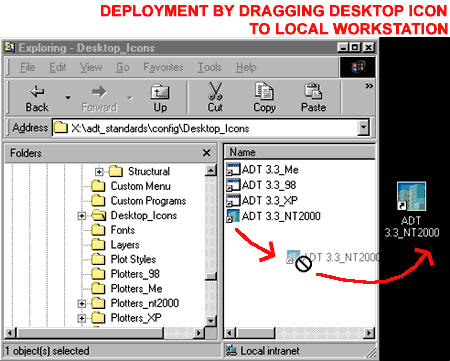The image size is (450, 361).
Task: Select the ADT 3.3_XP shortcut
Action: click(x=262, y=201)
